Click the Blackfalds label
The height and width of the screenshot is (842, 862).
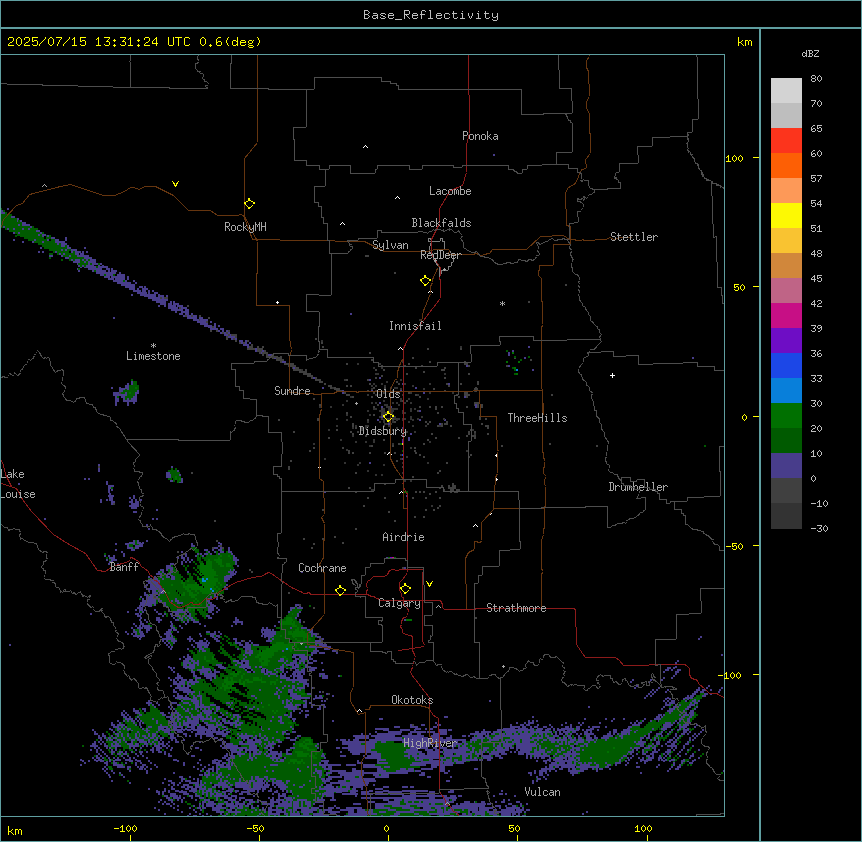441,223
